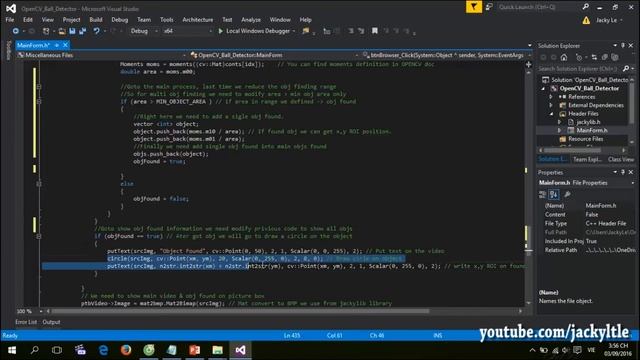Close the MainForm.h tab
This screenshot has height=360, width=640.
point(65,45)
